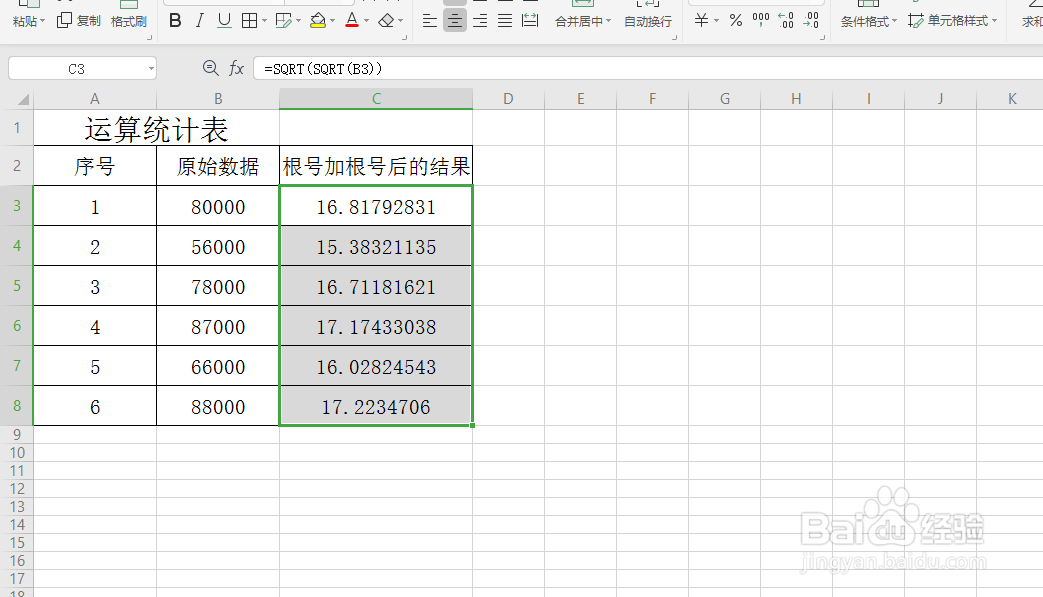The width and height of the screenshot is (1043, 597).
Task: Apply the red font color
Action: coord(352,21)
